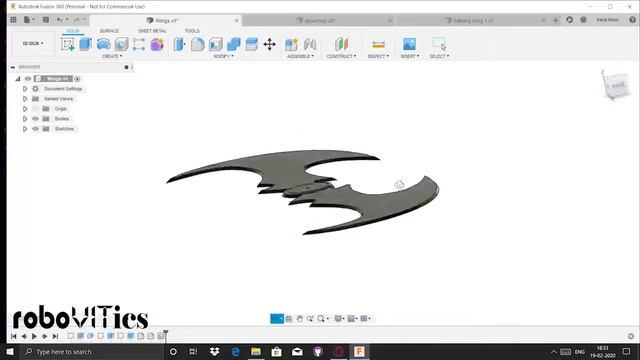640x360 pixels.
Task: Pick the Combine tool
Action: tap(233, 44)
